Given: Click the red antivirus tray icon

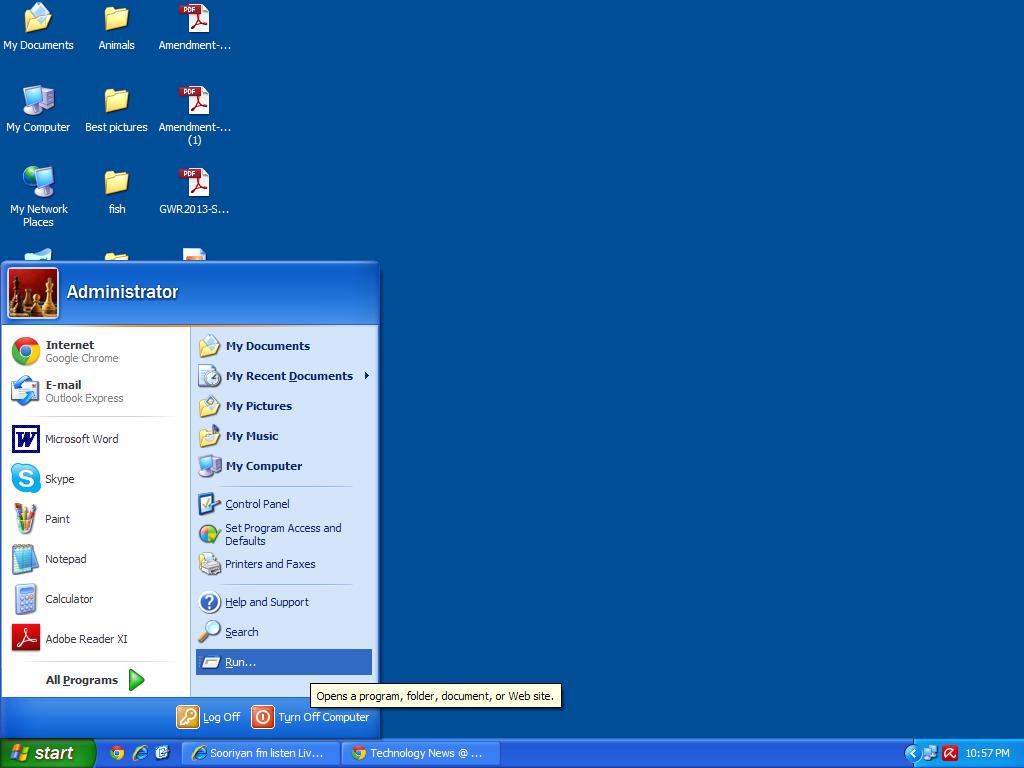Looking at the screenshot, I should tap(950, 754).
